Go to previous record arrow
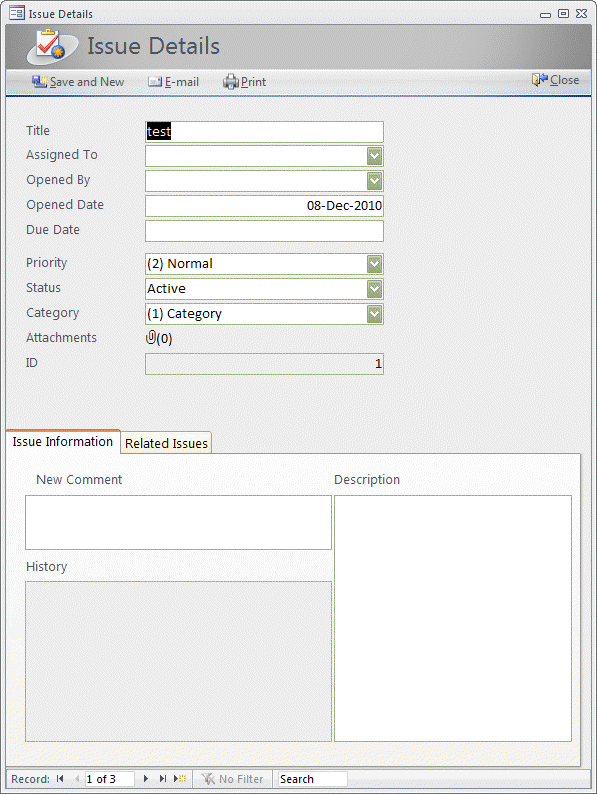597x794 pixels. pos(77,778)
